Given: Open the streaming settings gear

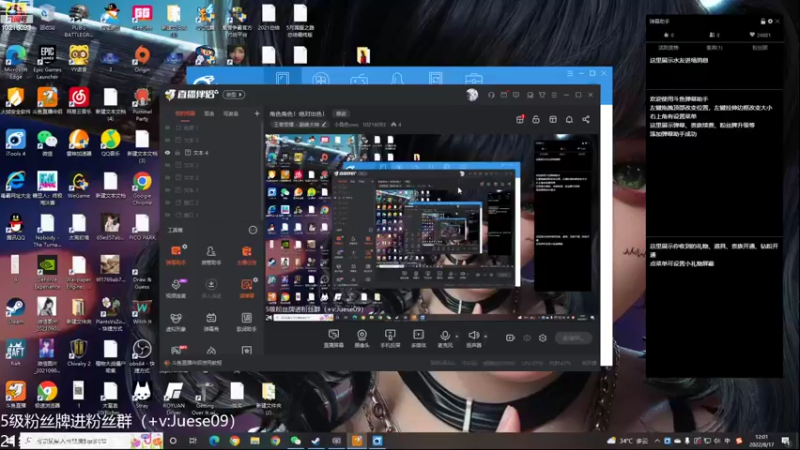Looking at the screenshot, I should [543, 338].
